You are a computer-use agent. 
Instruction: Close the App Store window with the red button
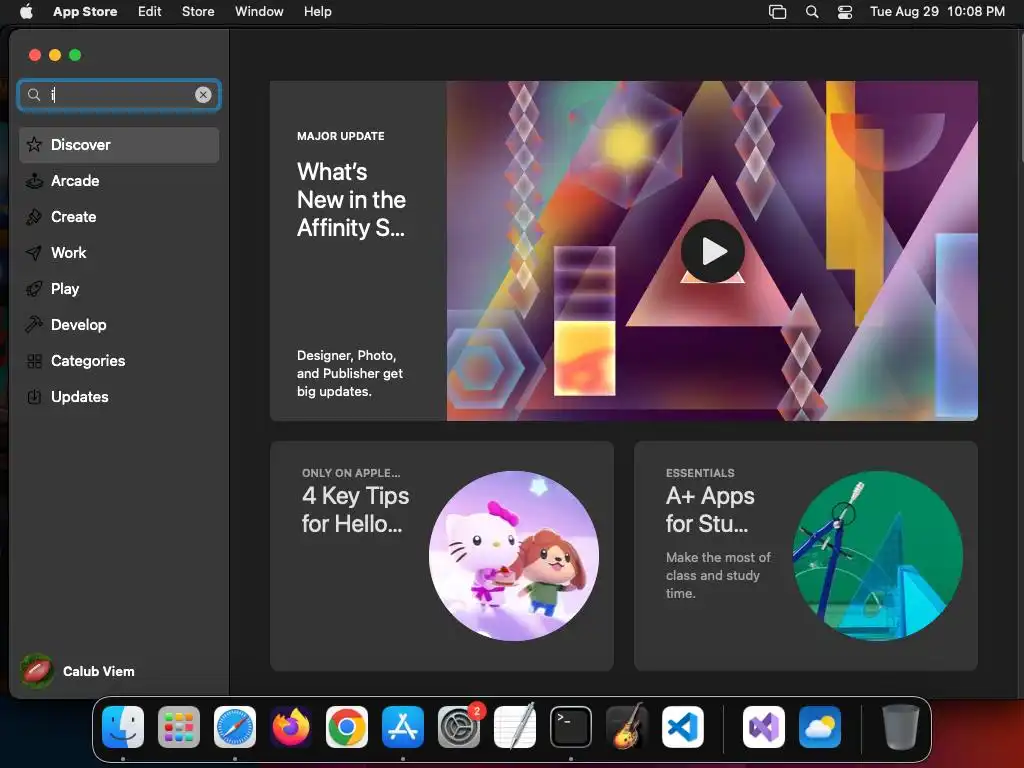[x=35, y=55]
